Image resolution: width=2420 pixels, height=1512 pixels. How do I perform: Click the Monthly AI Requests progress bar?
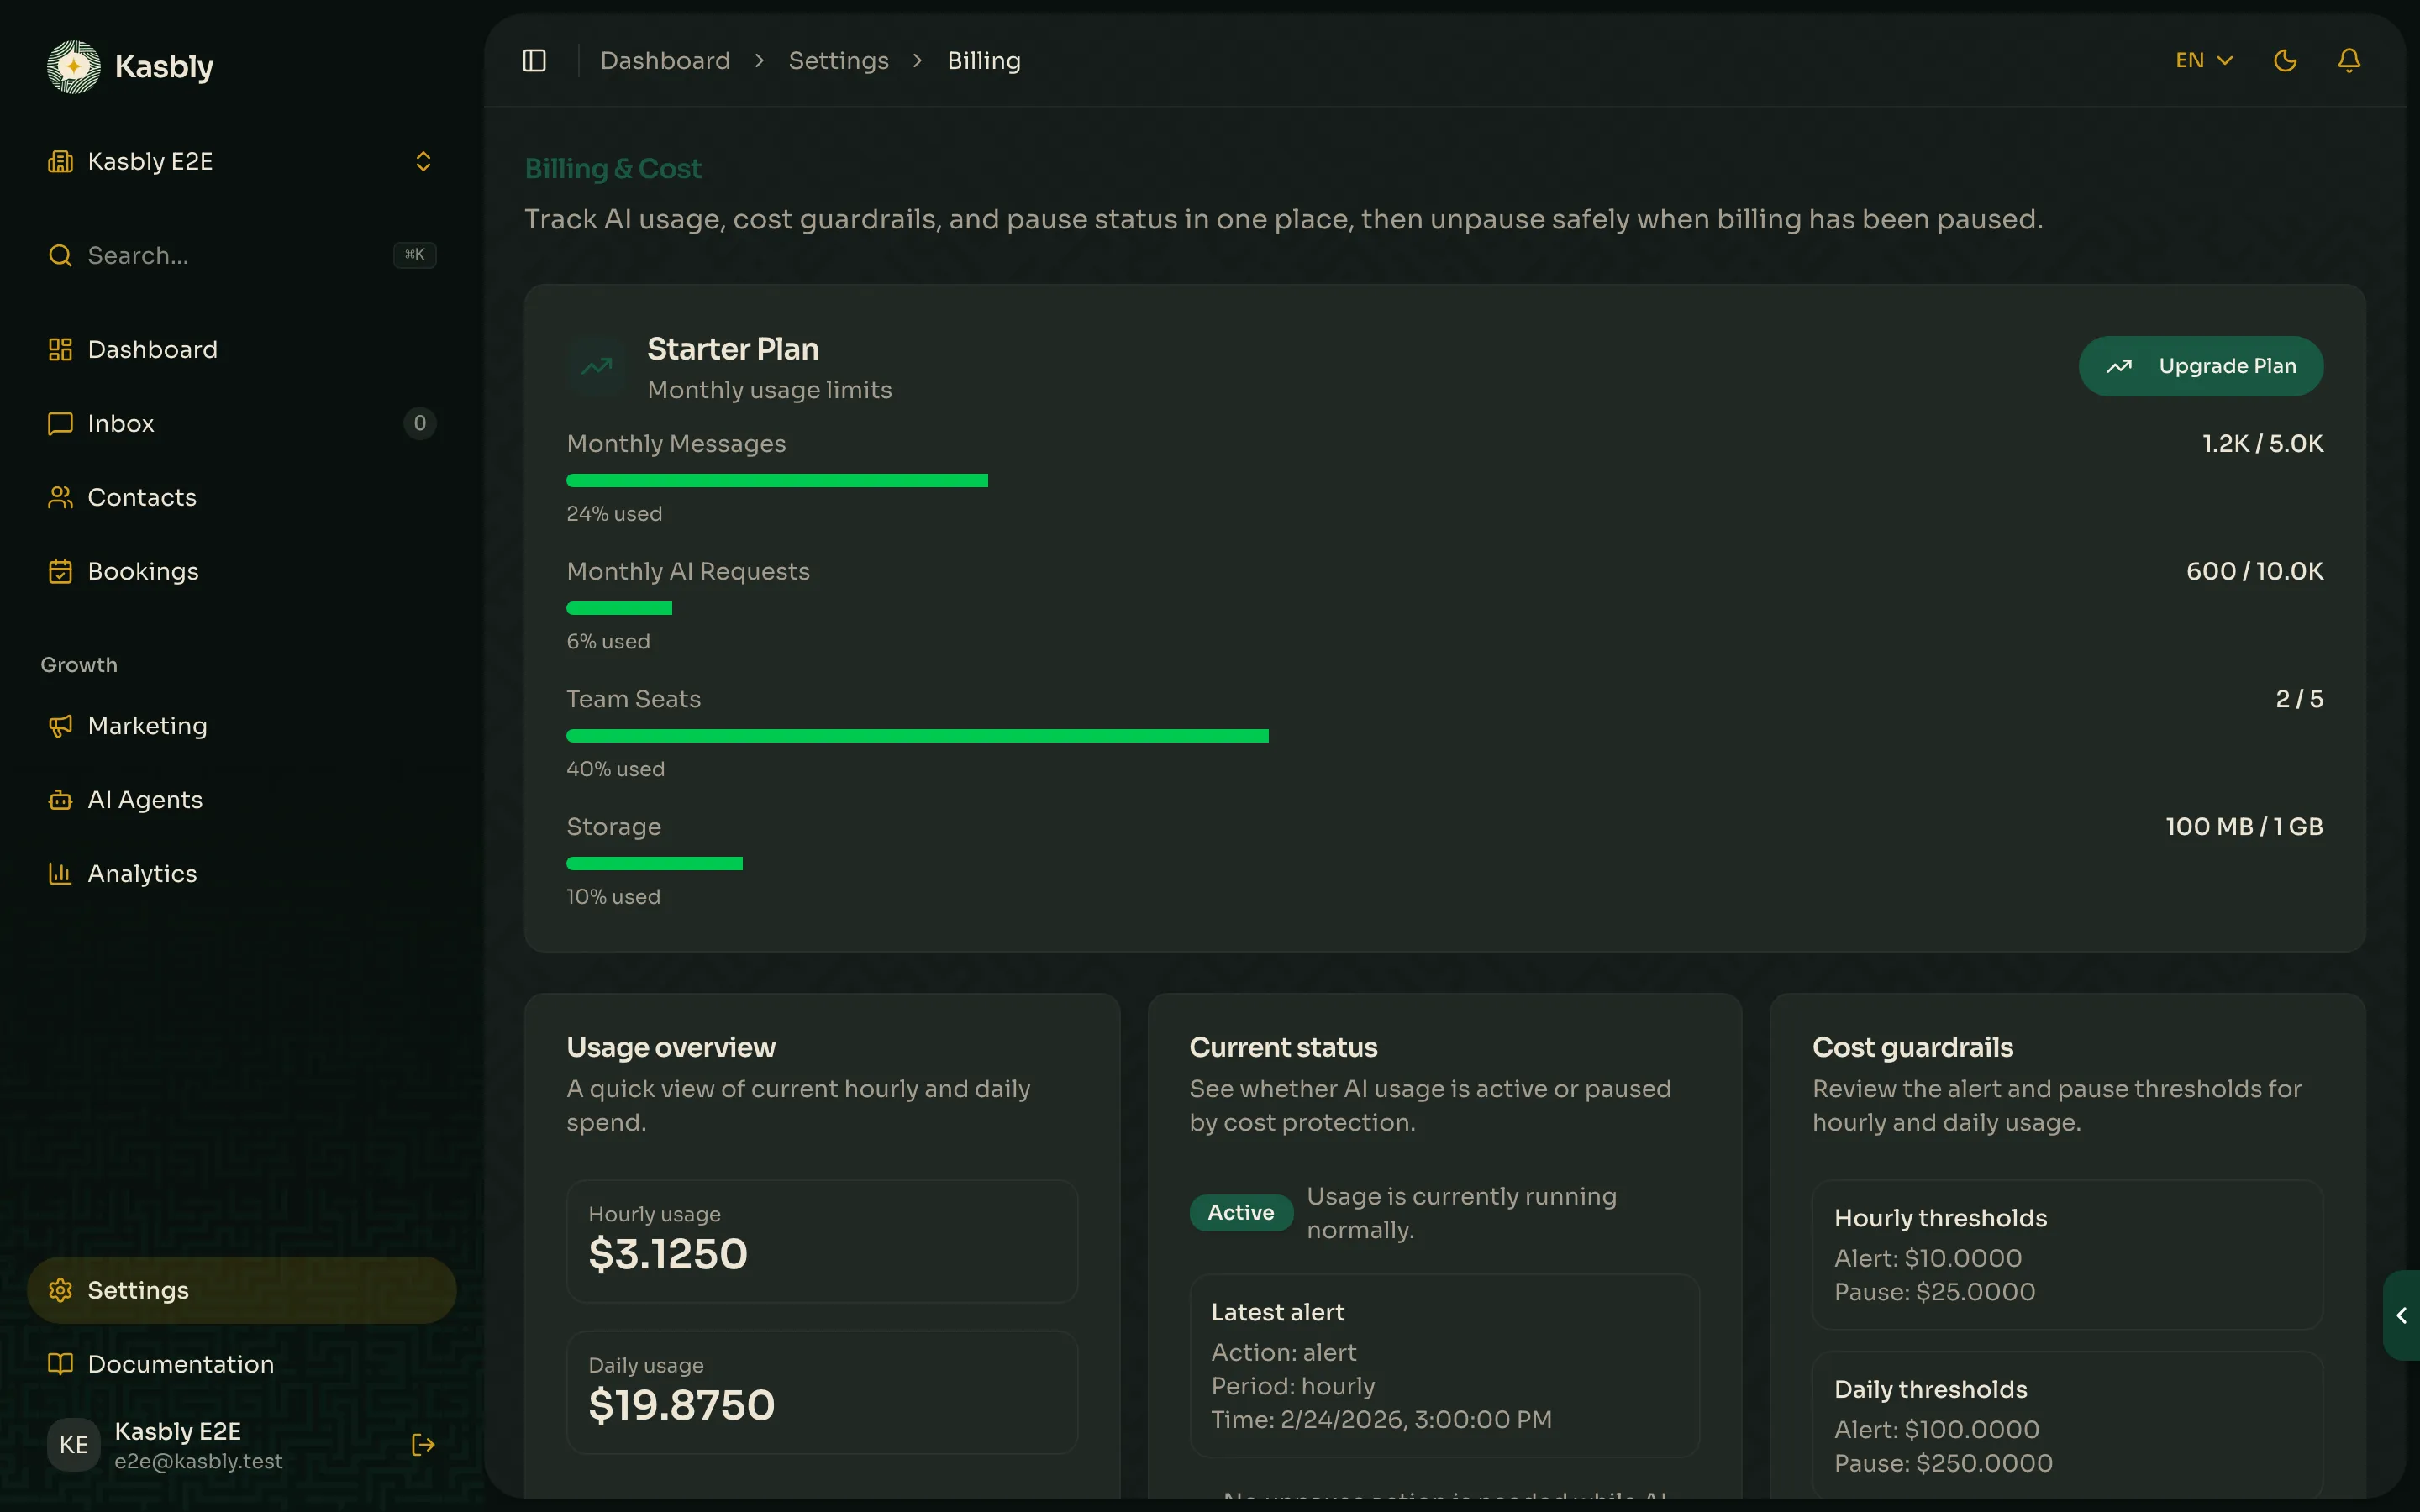pos(1445,608)
